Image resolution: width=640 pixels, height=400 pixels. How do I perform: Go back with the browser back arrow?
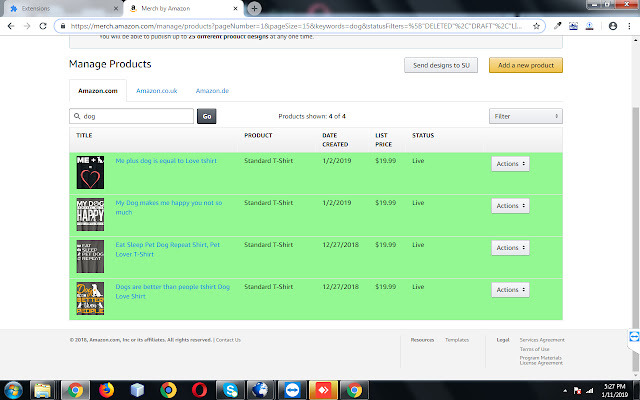tap(11, 26)
